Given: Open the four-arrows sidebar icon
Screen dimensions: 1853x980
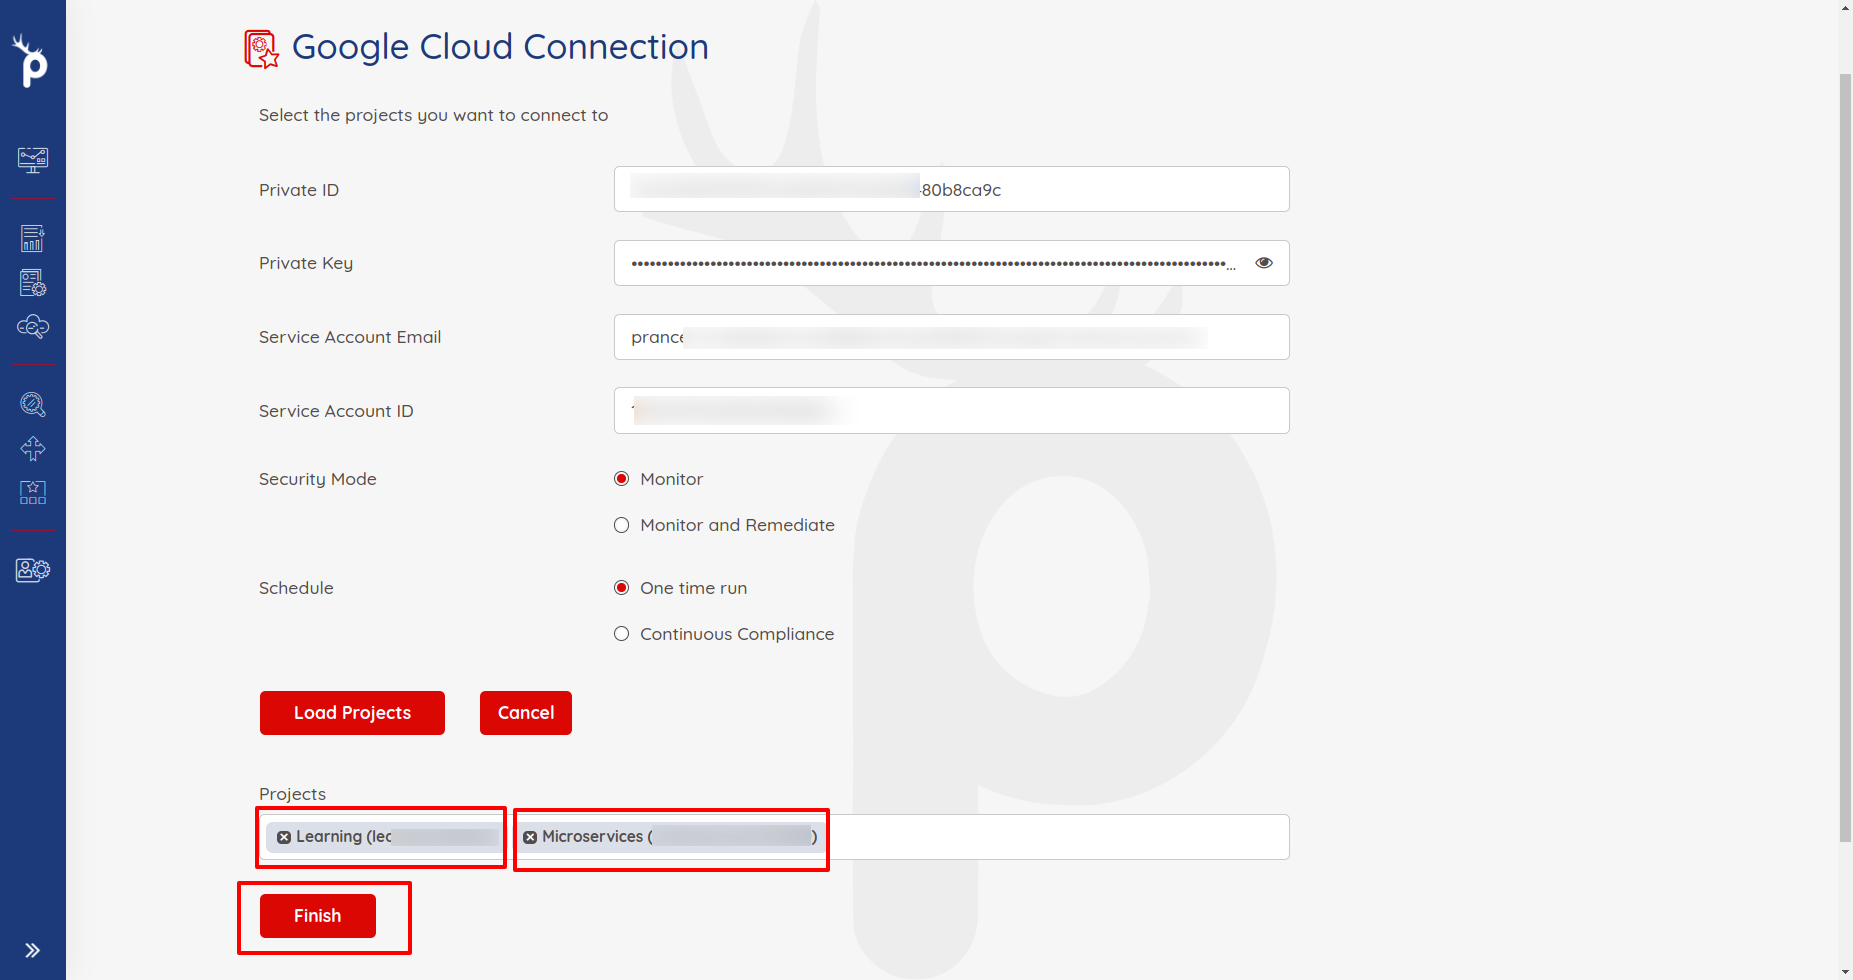Looking at the screenshot, I should point(33,449).
